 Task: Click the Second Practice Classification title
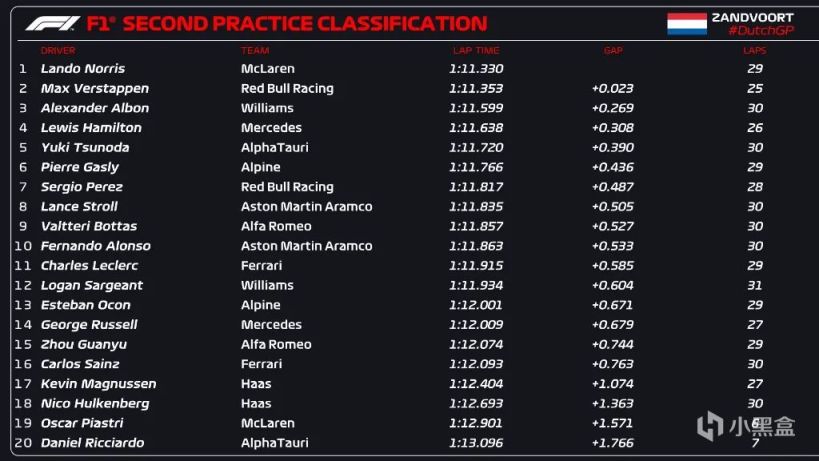click(304, 23)
